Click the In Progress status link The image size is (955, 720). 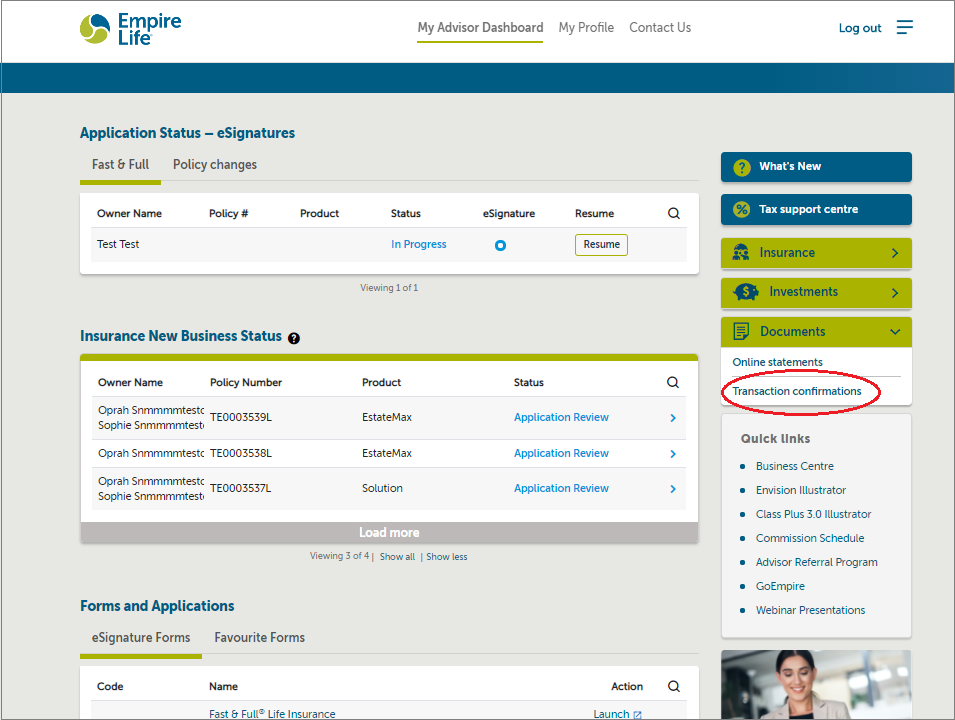click(x=418, y=244)
